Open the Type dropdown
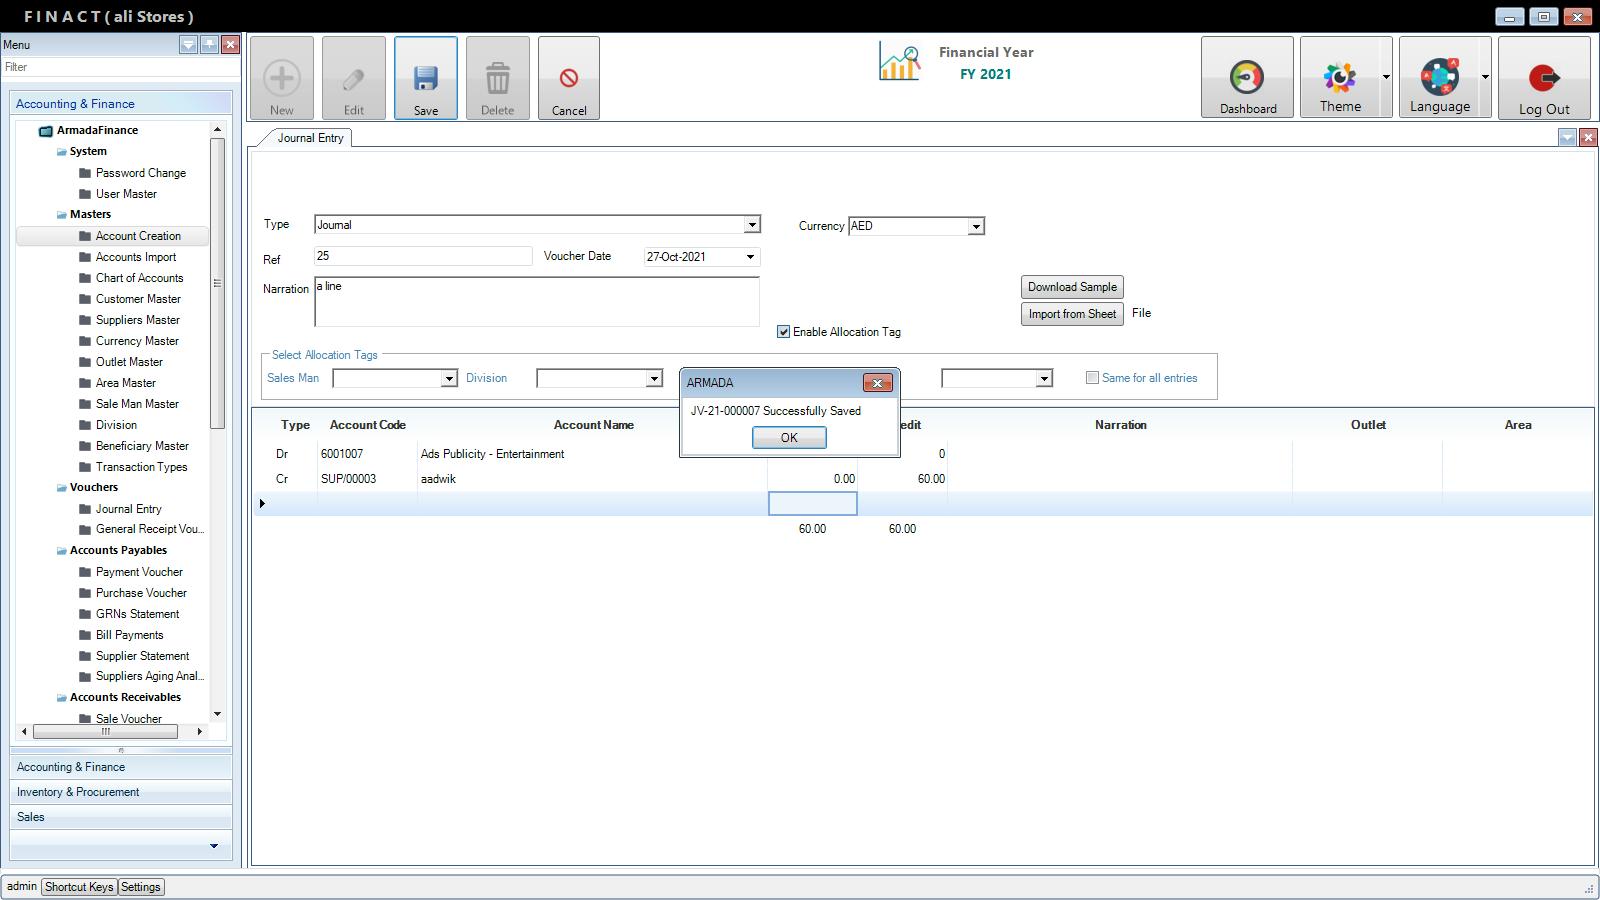1600x900 pixels. pyautogui.click(x=752, y=225)
